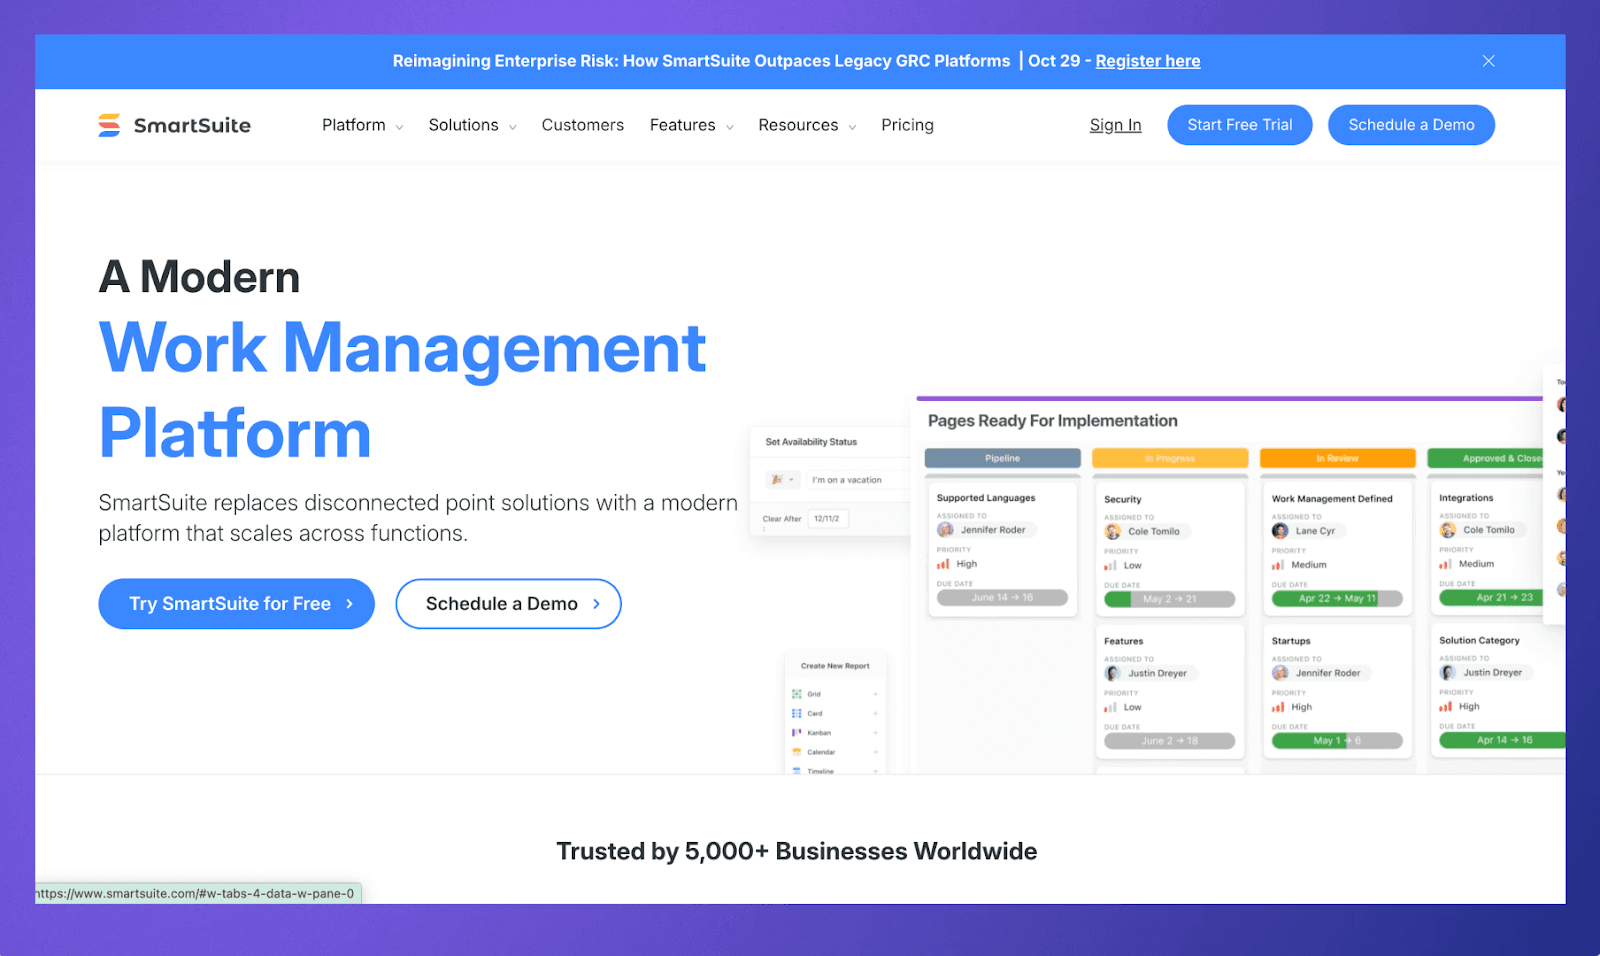The height and width of the screenshot is (956, 1600).
Task: Expand the Platform menu chevron
Action: [399, 127]
